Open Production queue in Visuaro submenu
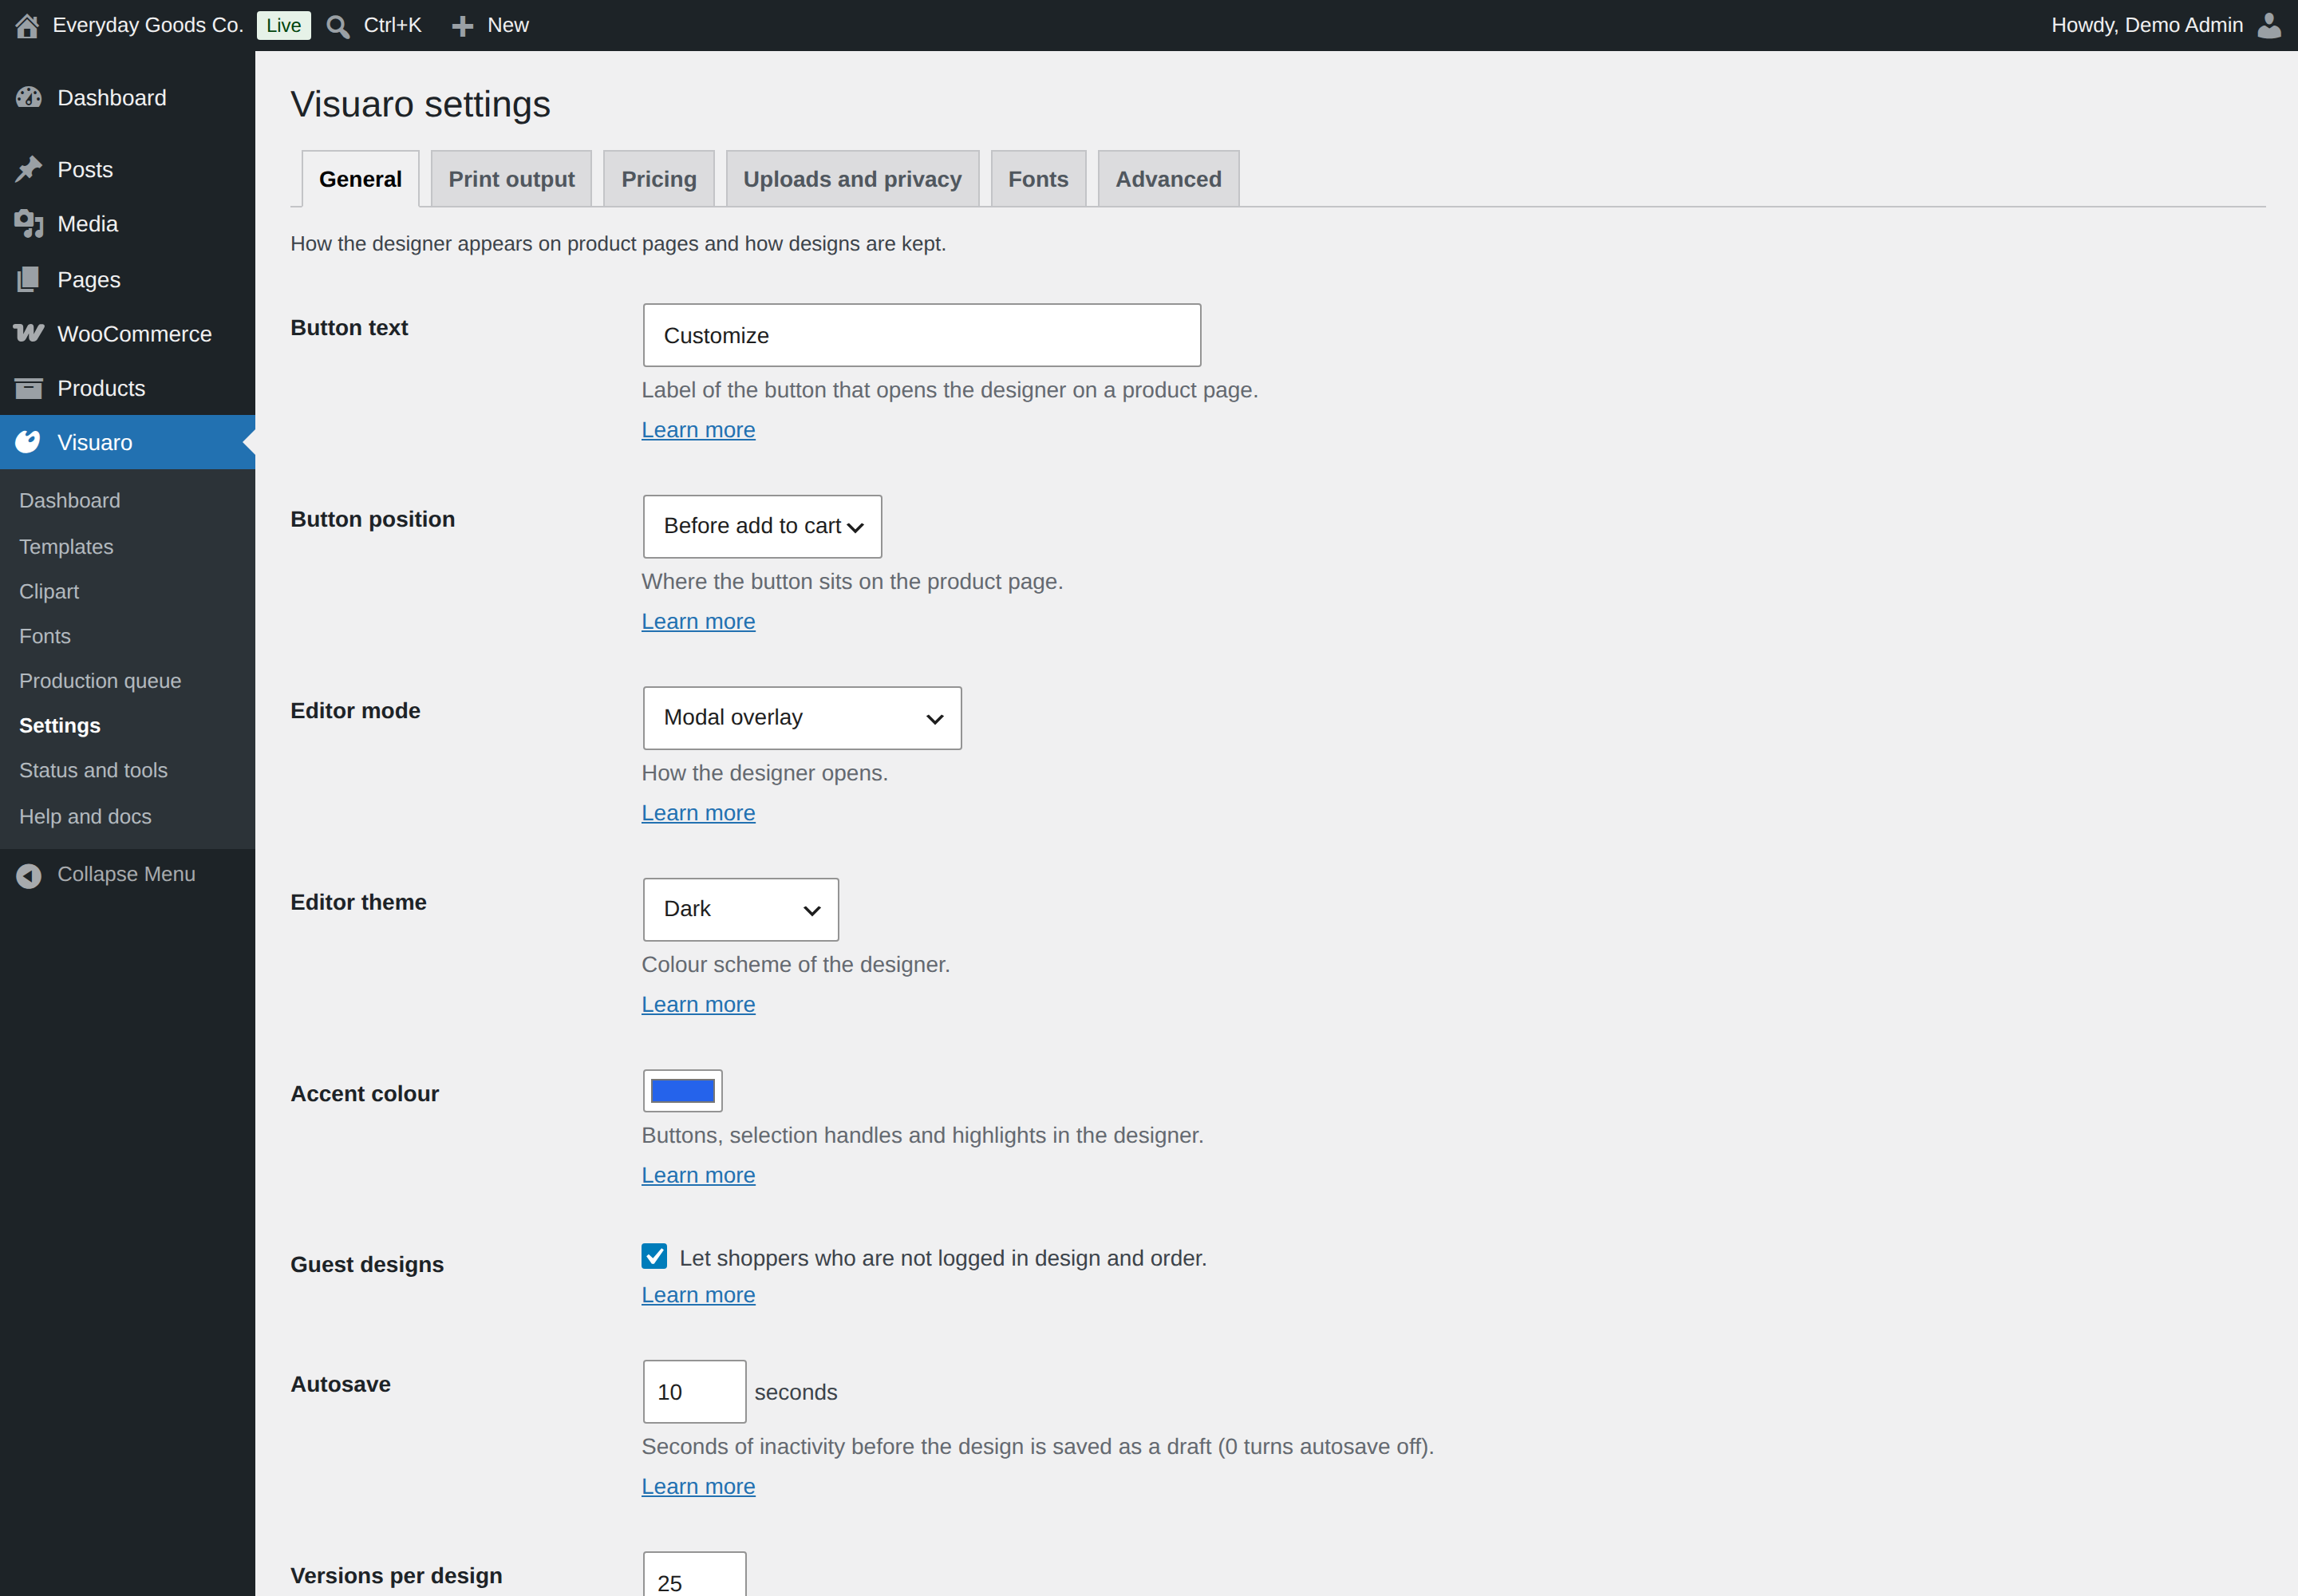The image size is (2298, 1596). tap(100, 681)
